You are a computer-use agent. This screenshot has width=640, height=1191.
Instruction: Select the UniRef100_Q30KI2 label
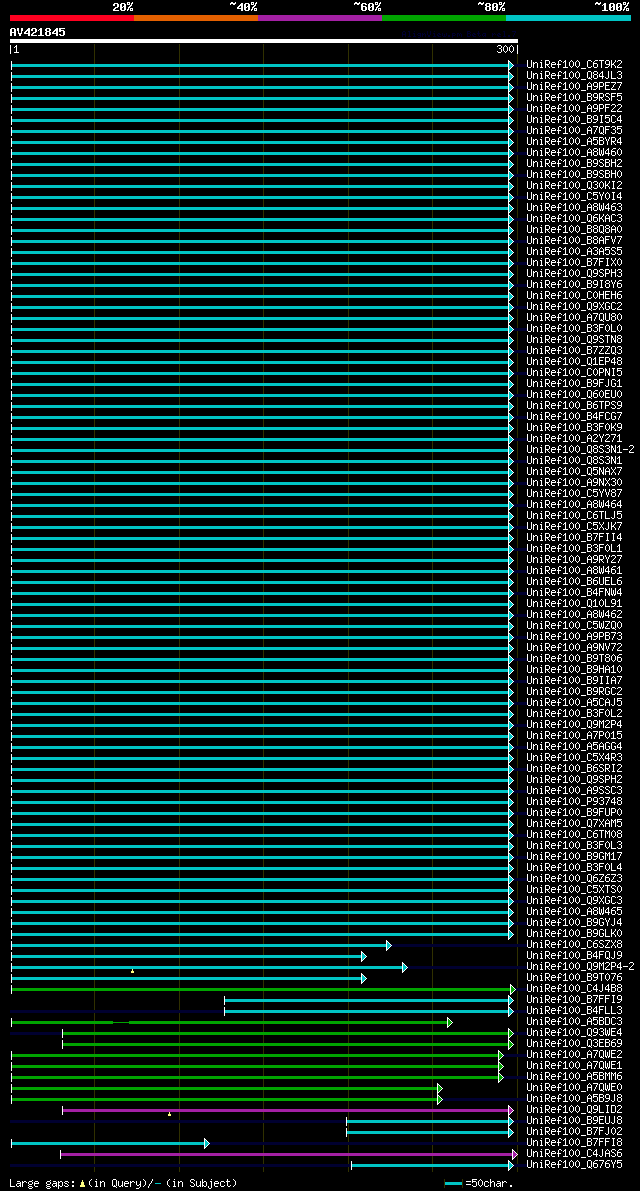point(574,185)
